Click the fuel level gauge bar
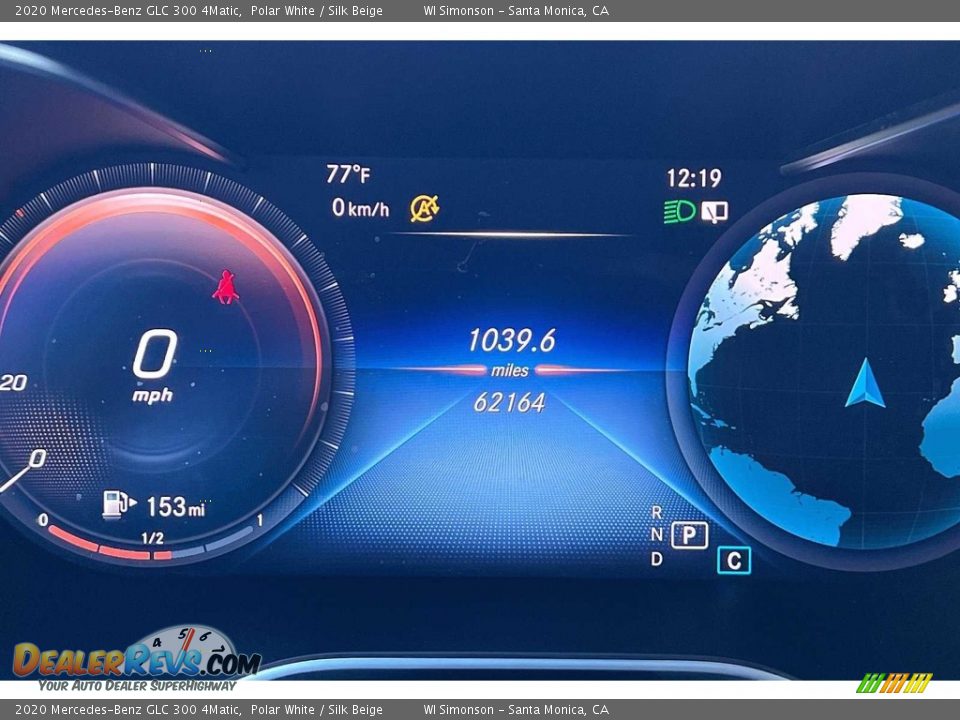The height and width of the screenshot is (720, 960). tap(151, 544)
